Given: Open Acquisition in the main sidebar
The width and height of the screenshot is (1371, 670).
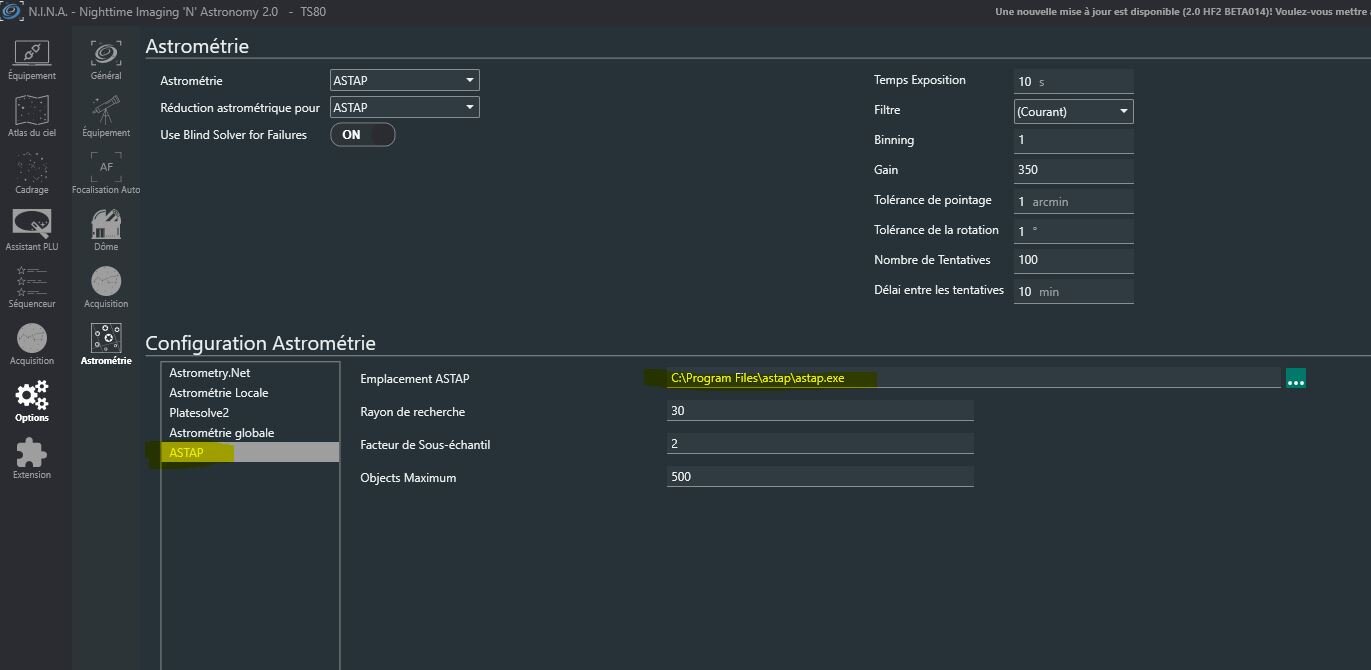Looking at the screenshot, I should (32, 344).
